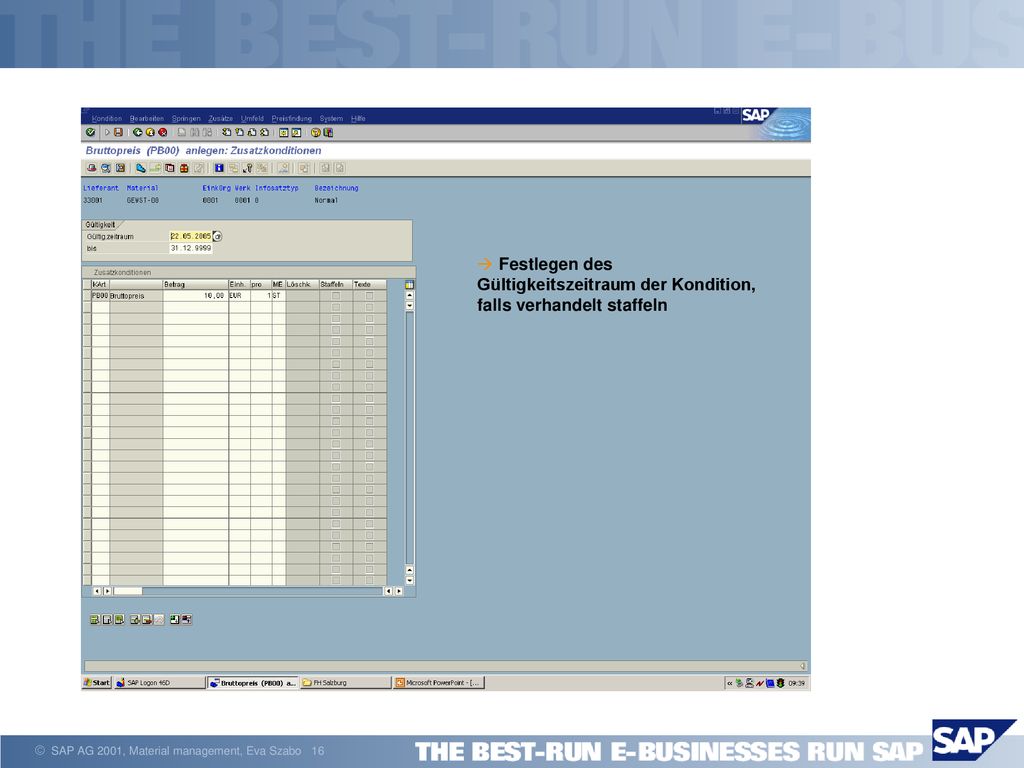Image resolution: width=1024 pixels, height=768 pixels.
Task: Open the Kondition menu
Action: (x=106, y=119)
